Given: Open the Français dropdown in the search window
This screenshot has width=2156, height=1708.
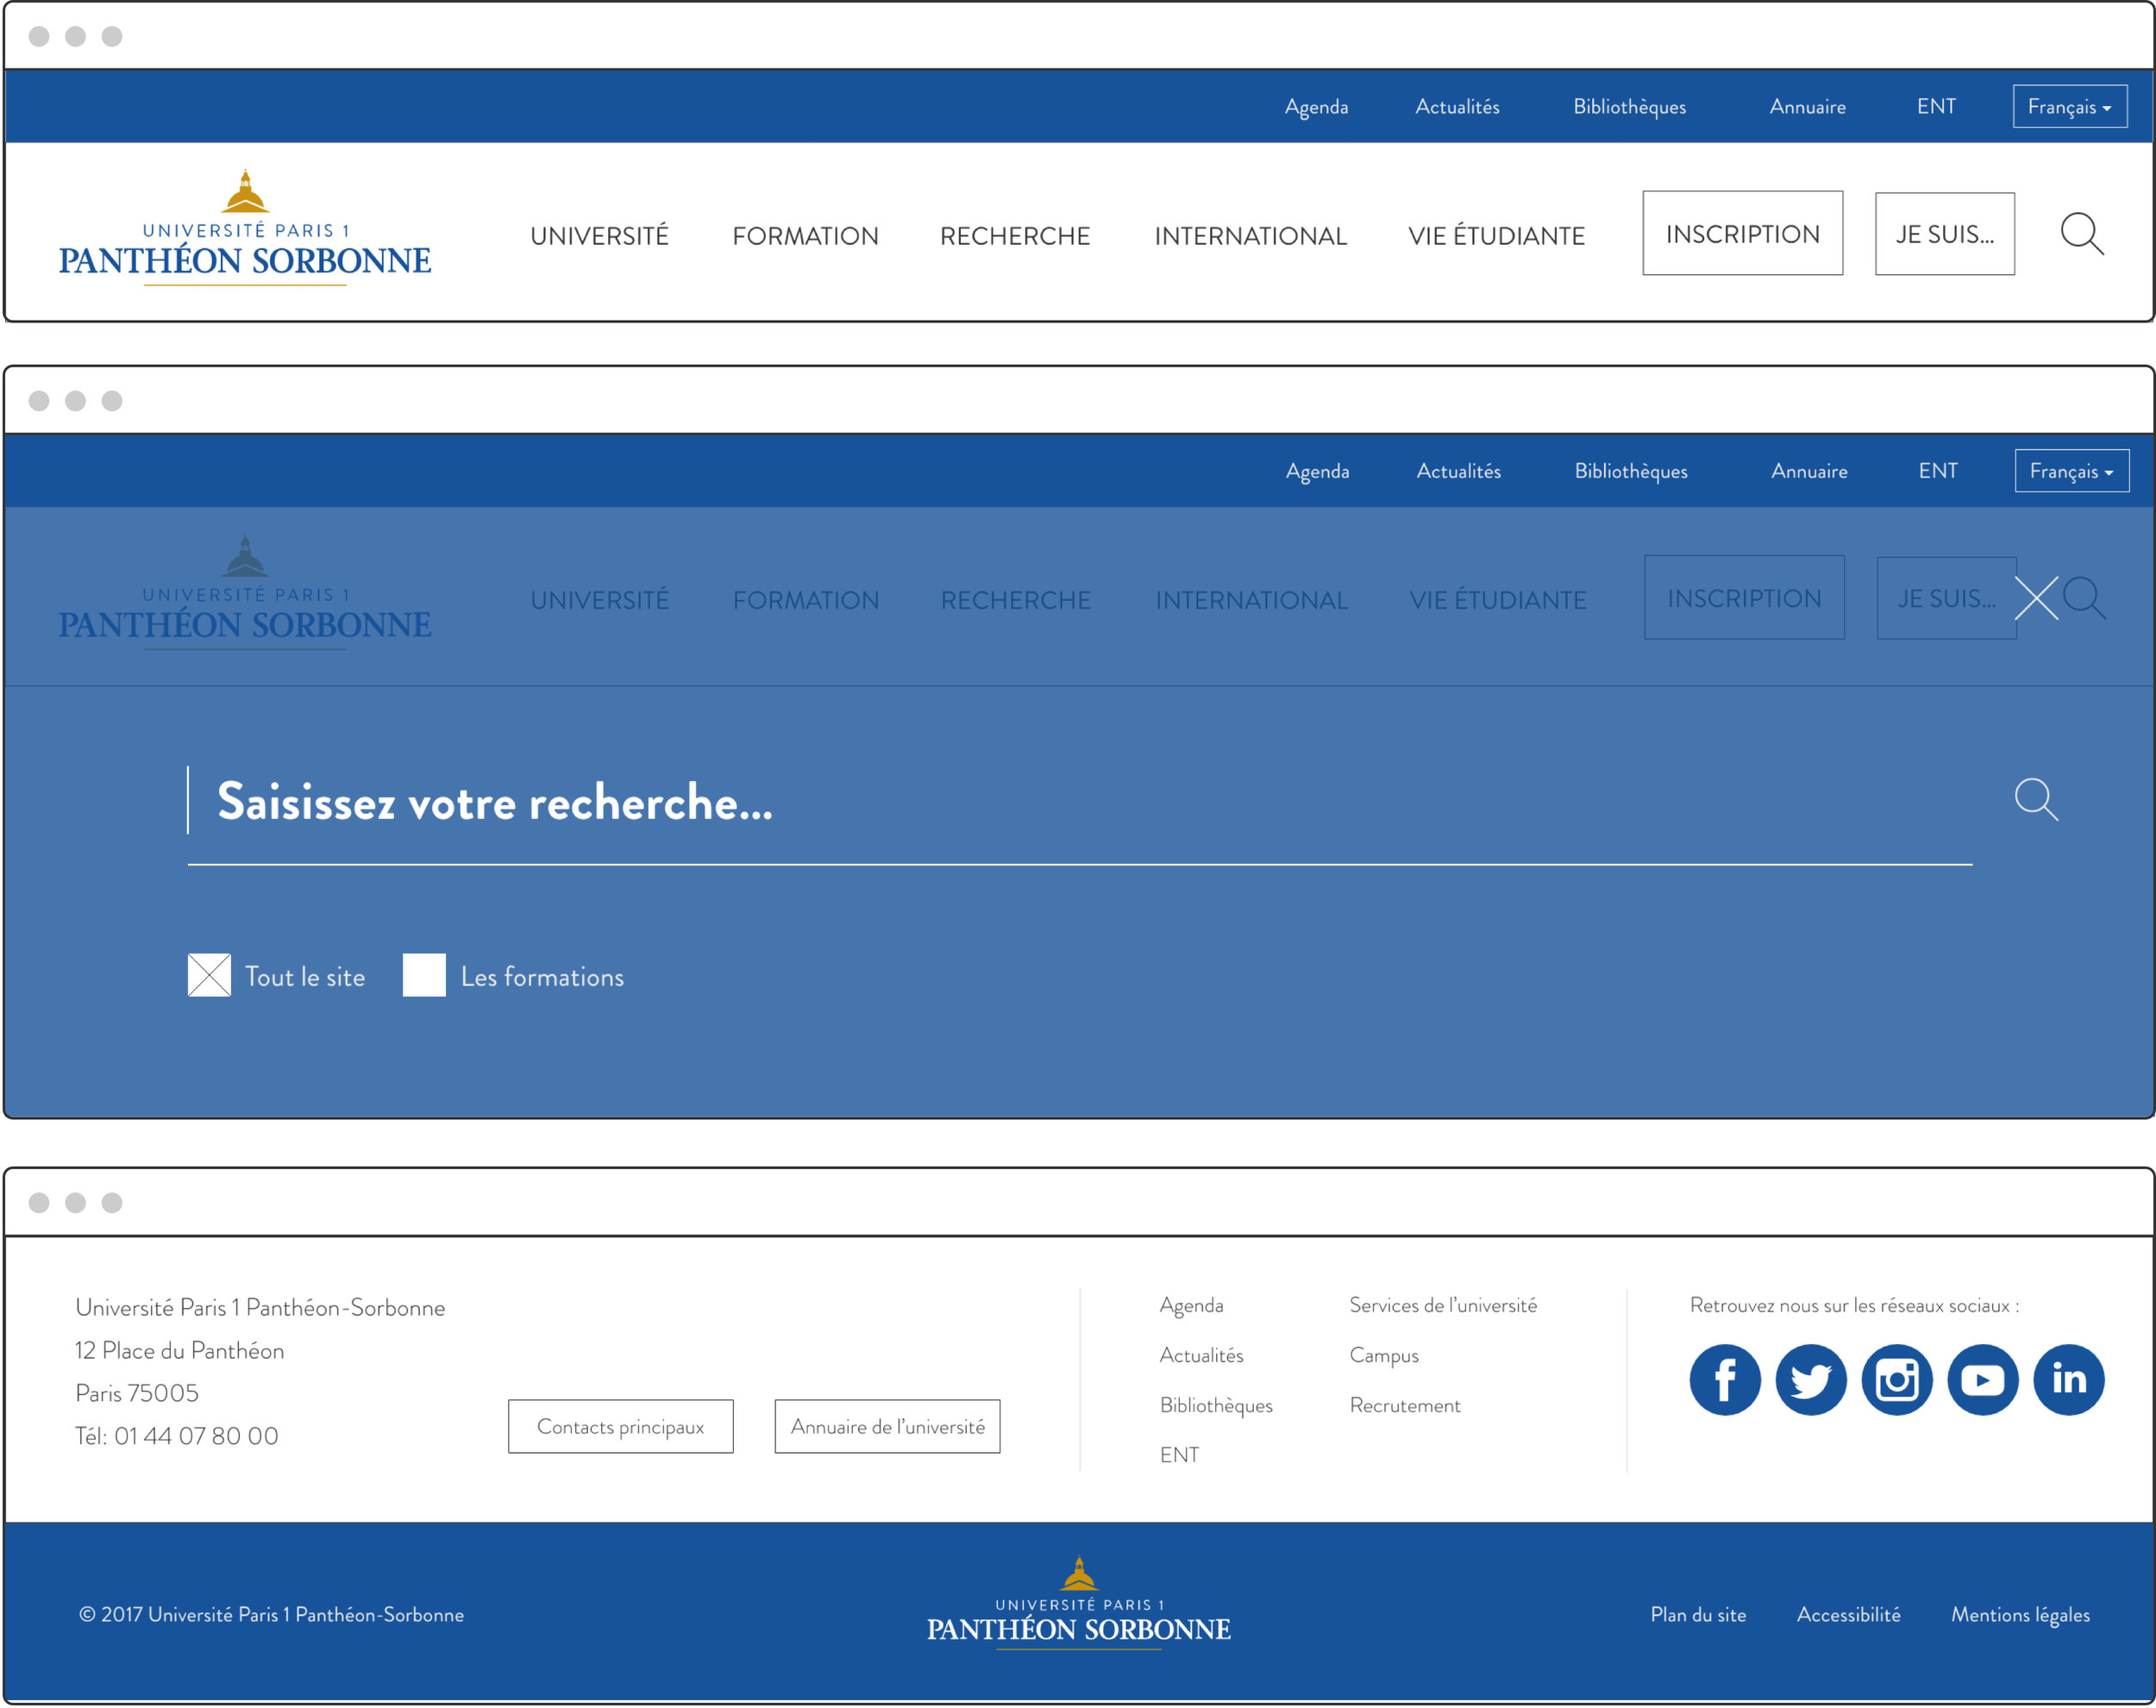Looking at the screenshot, I should (x=2072, y=471).
